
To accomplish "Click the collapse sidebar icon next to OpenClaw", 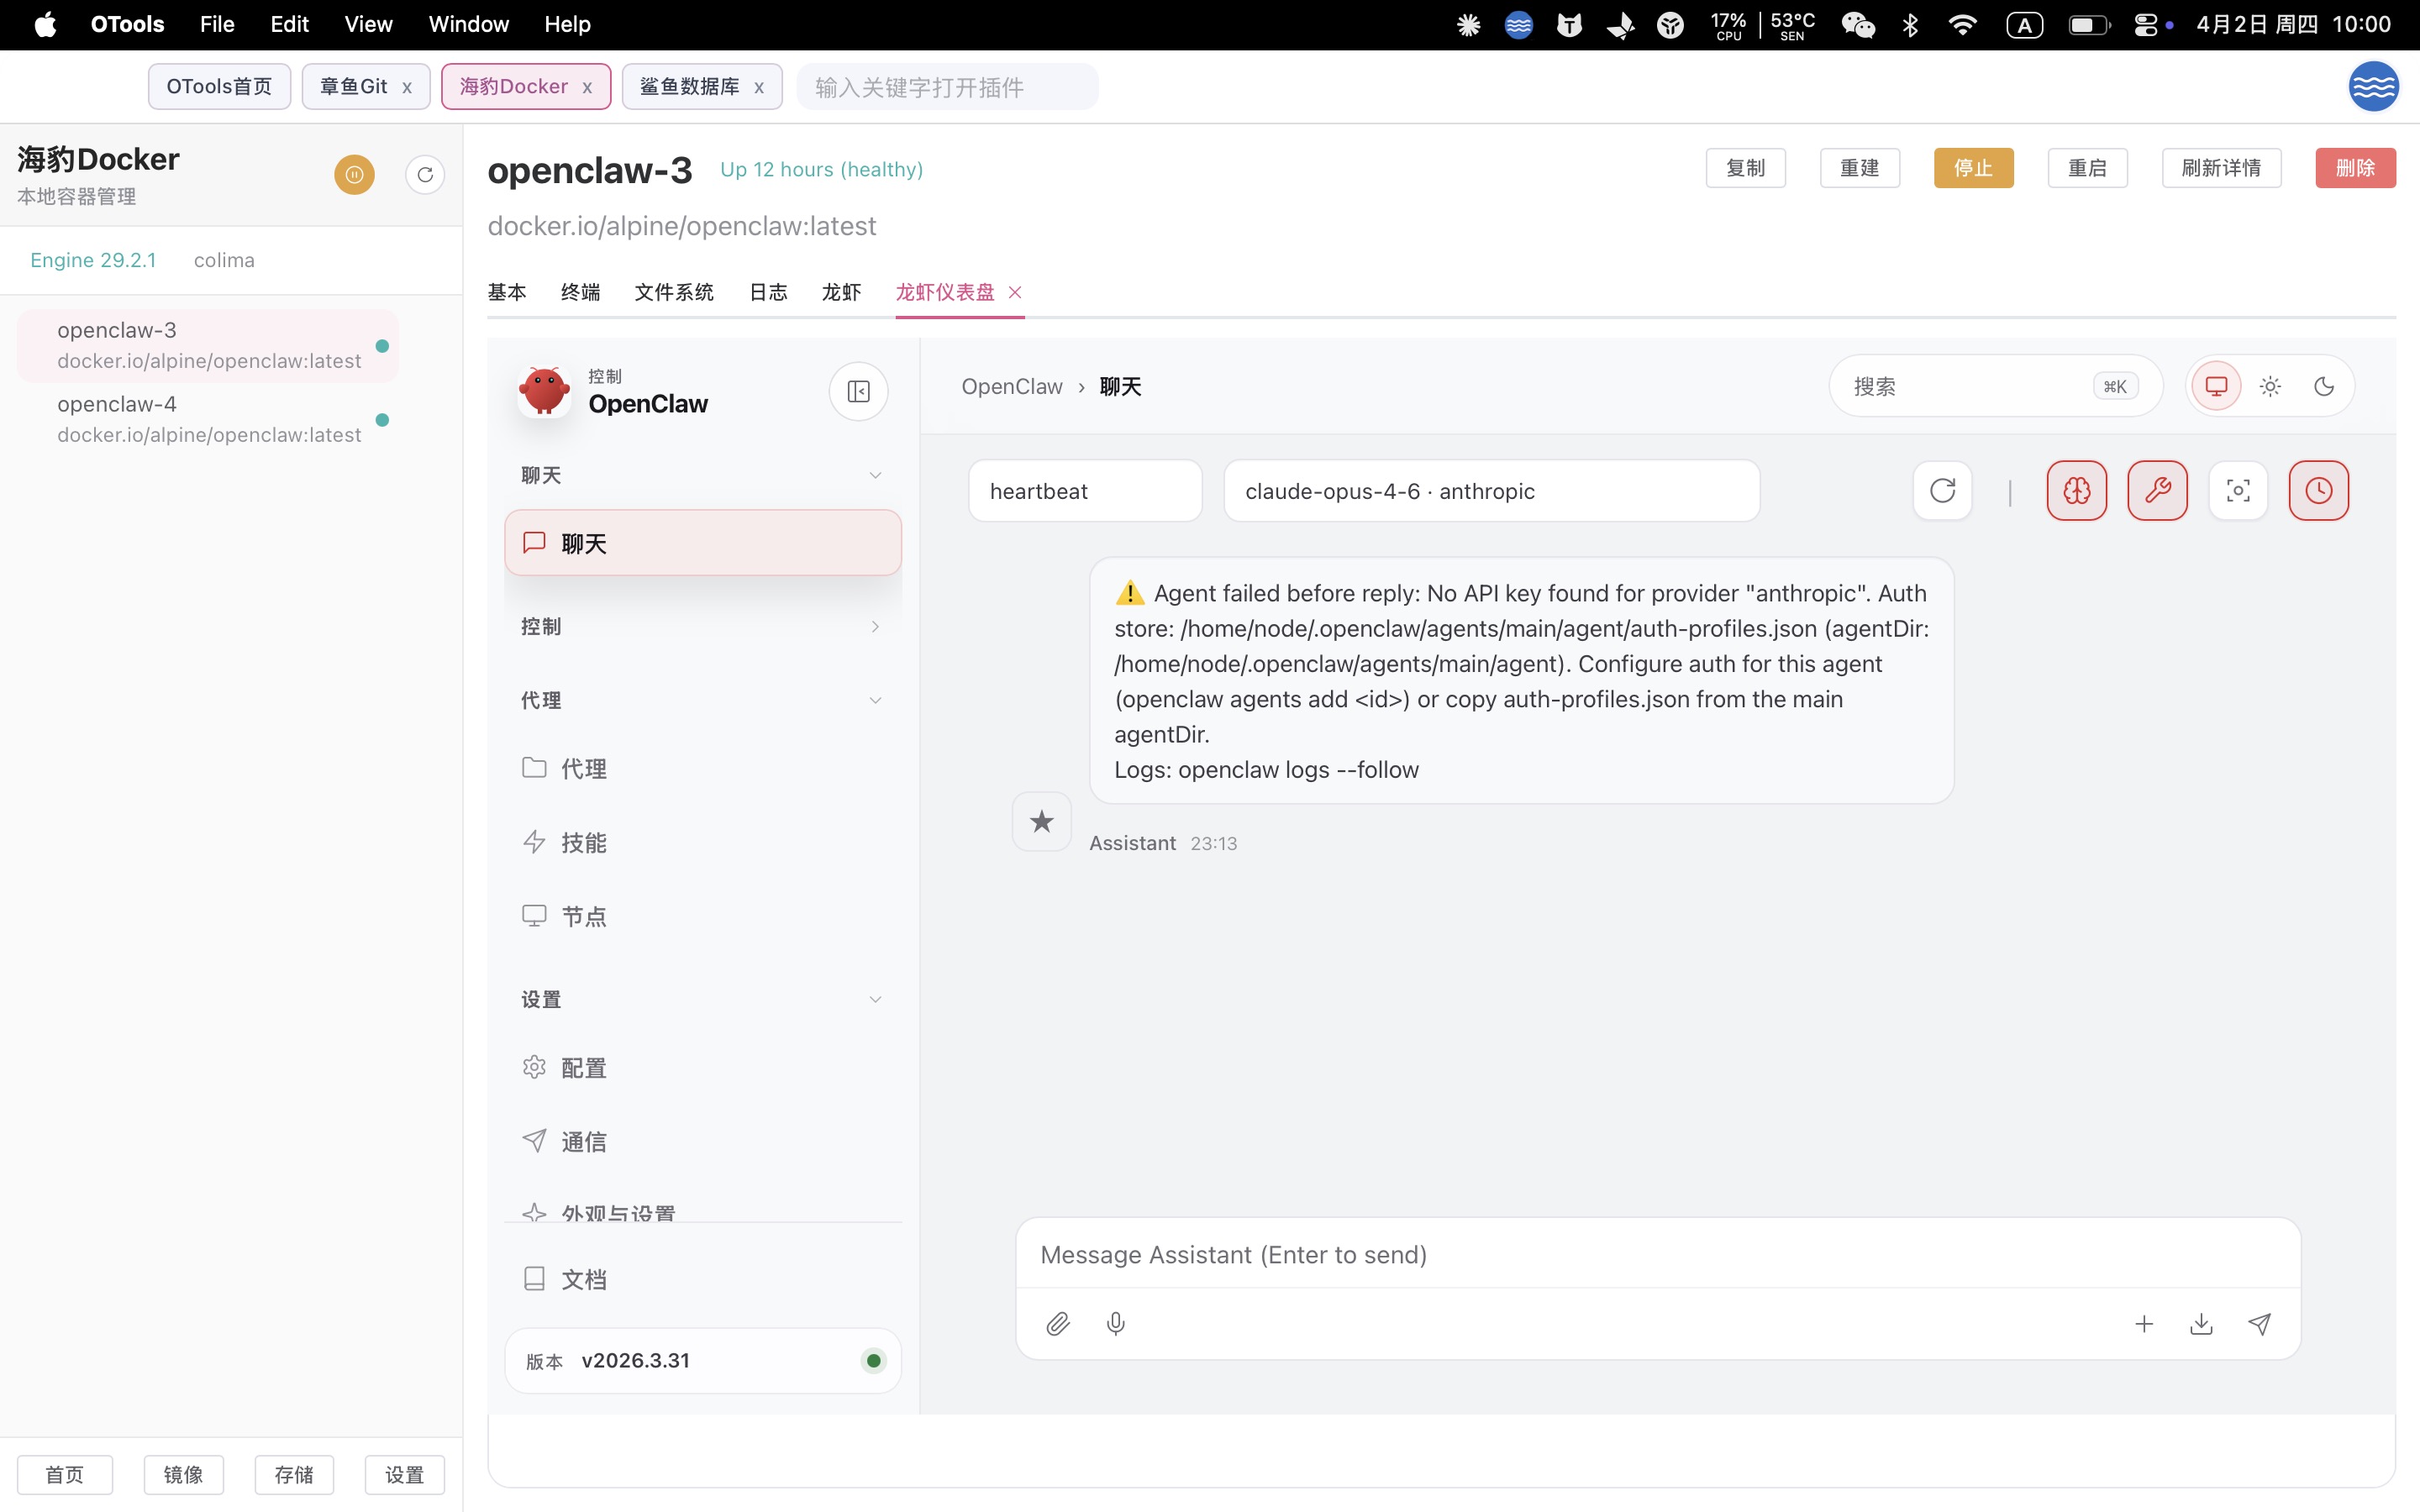I will (x=858, y=391).
